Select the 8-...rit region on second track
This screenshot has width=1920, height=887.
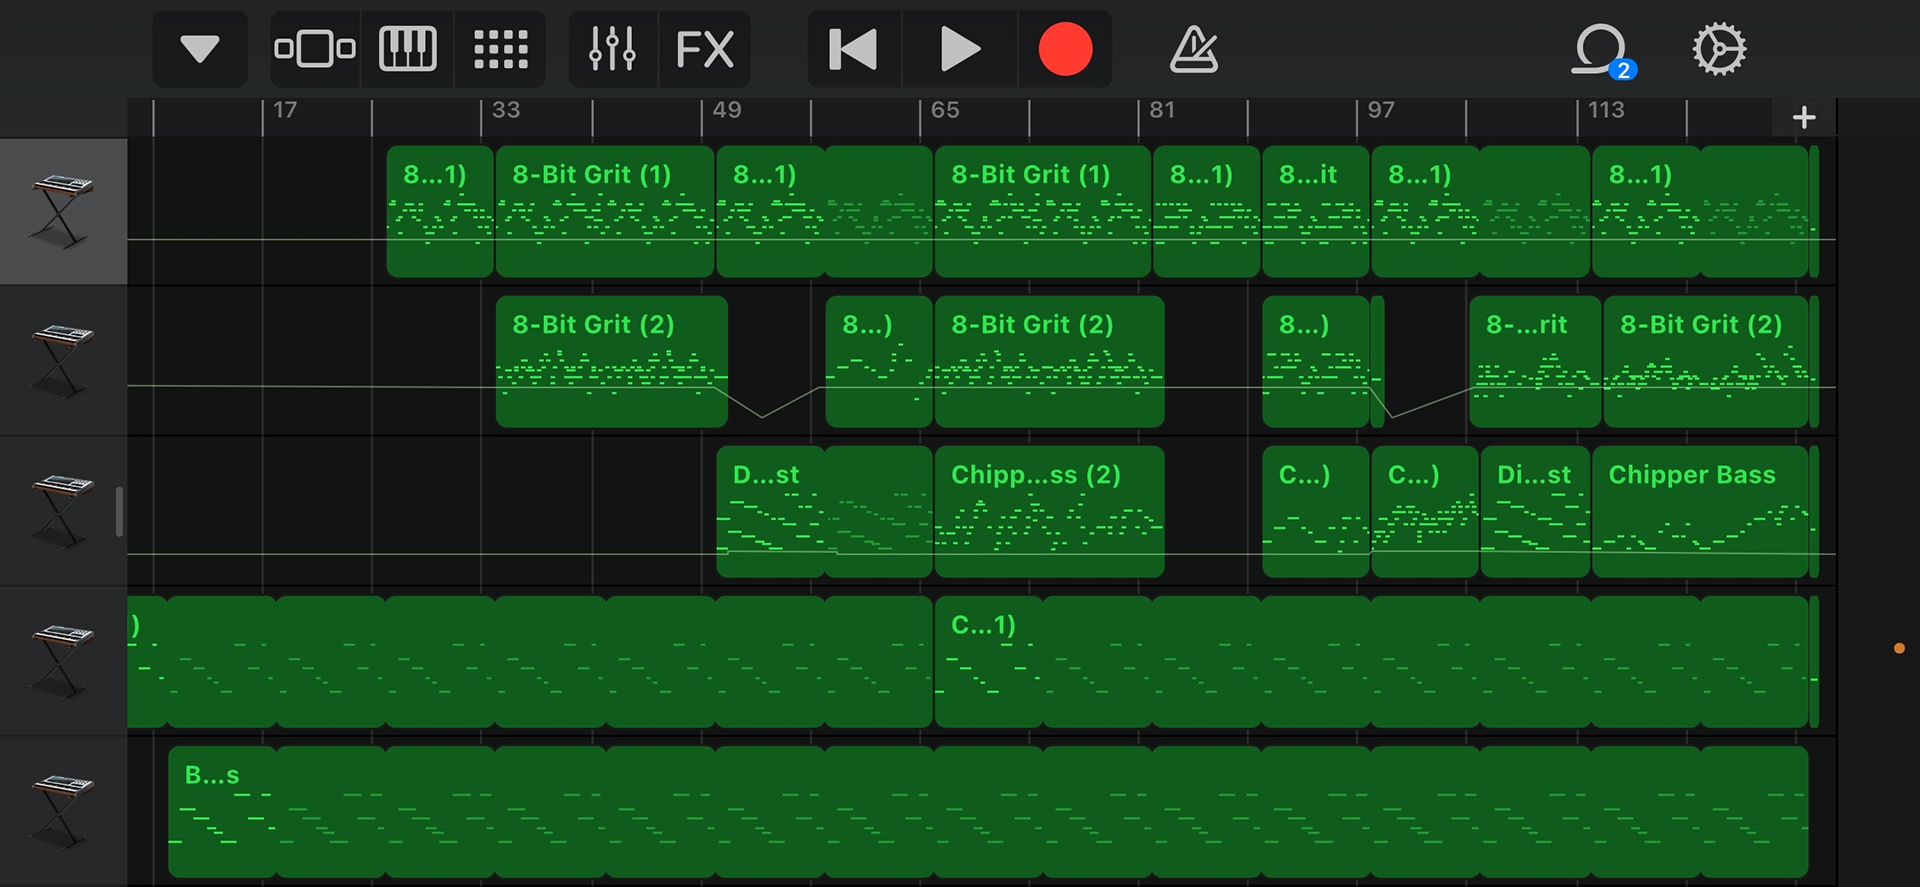1536,361
